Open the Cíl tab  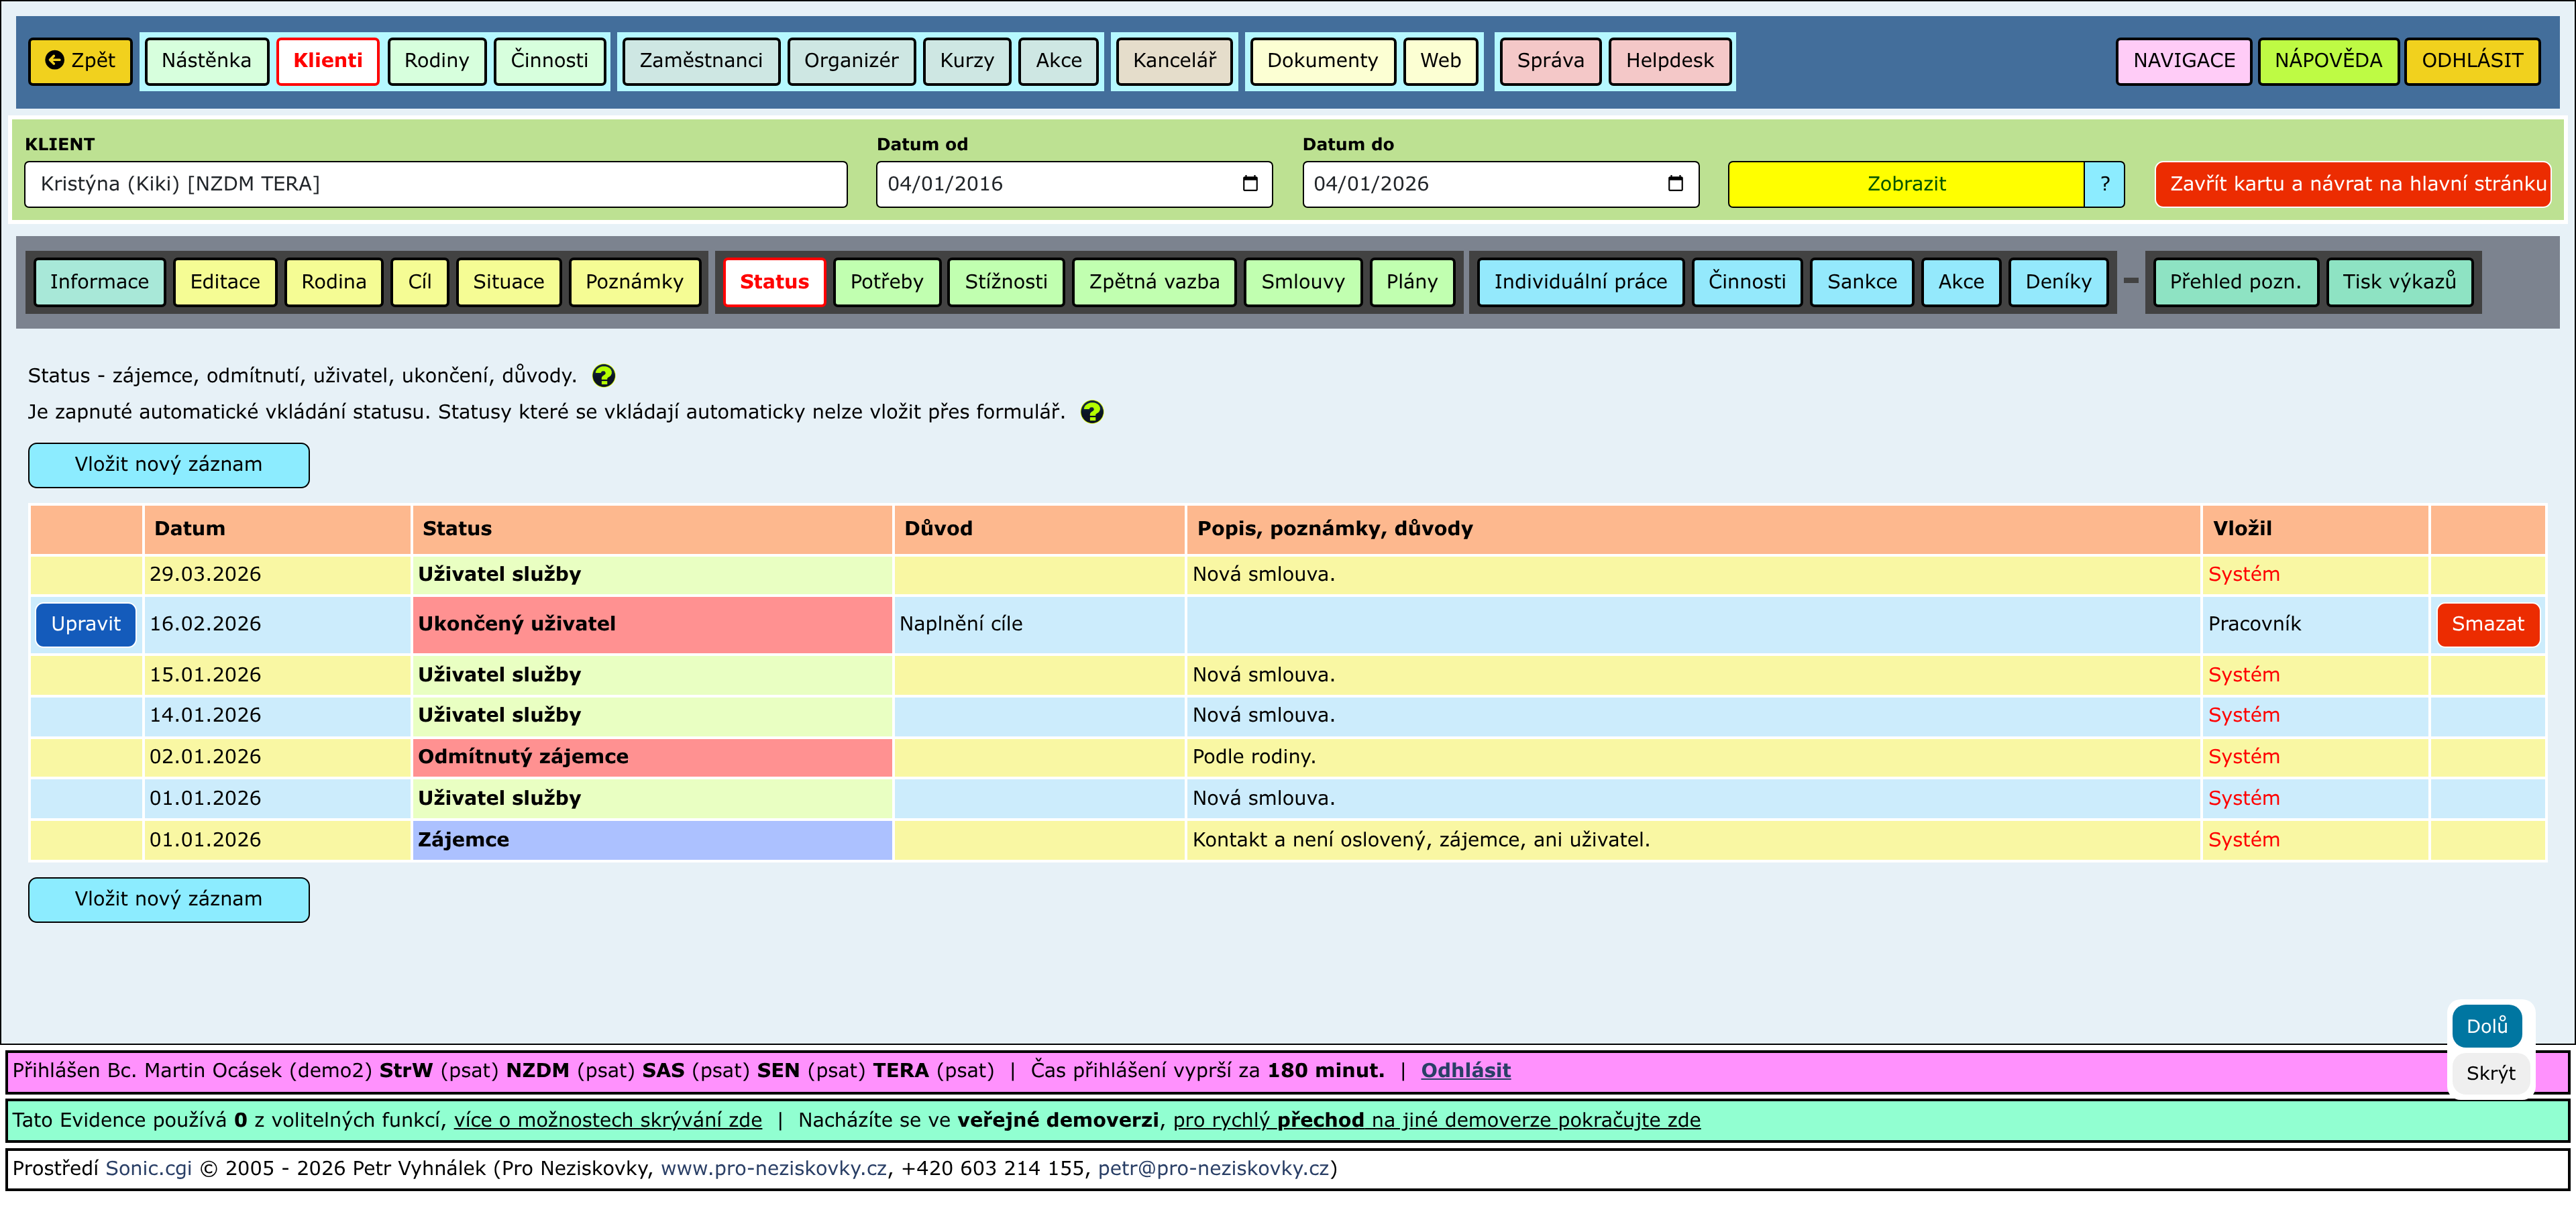click(x=420, y=282)
